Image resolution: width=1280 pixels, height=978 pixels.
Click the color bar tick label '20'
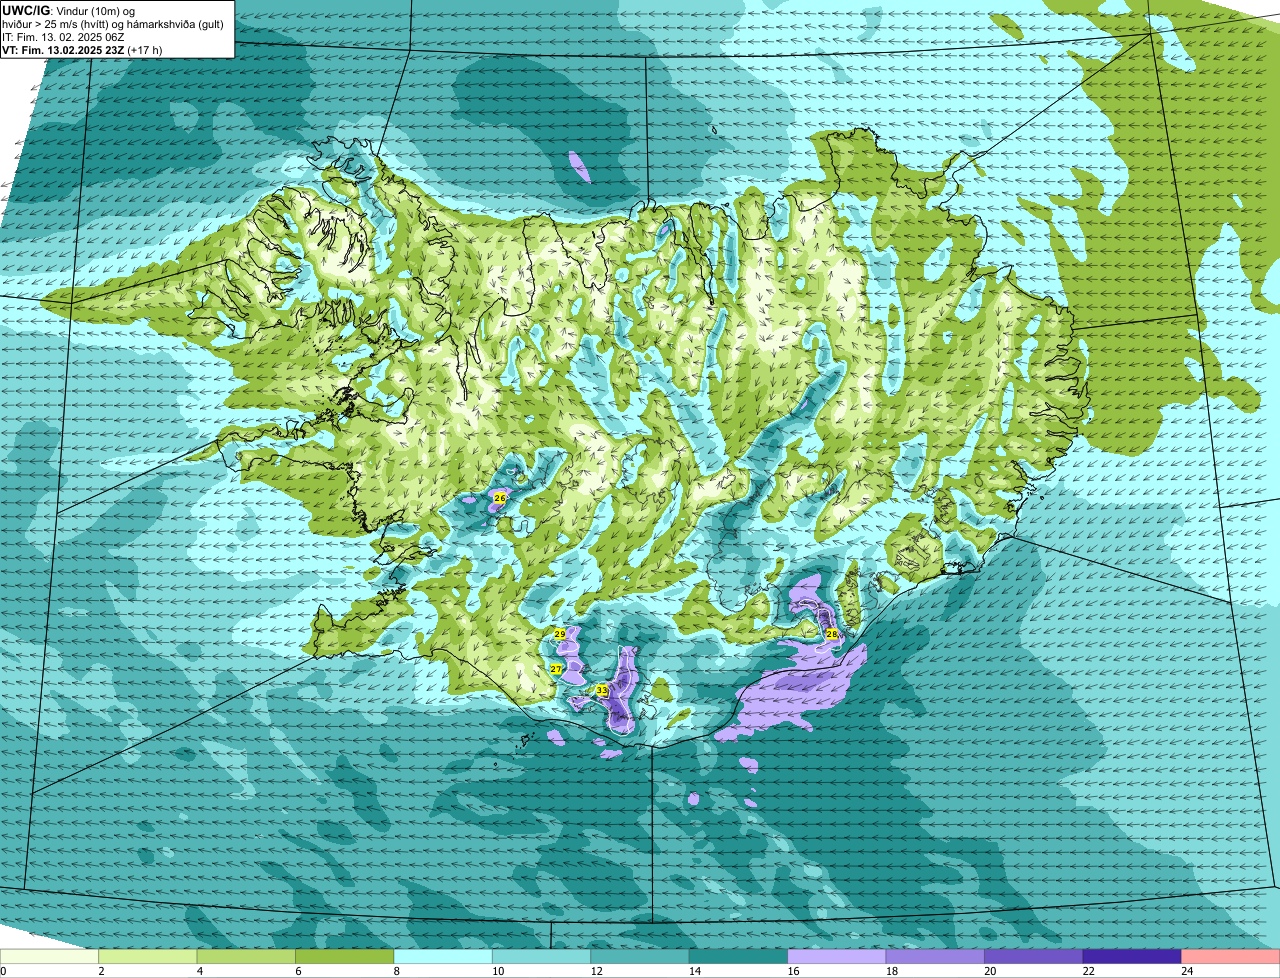pyautogui.click(x=989, y=971)
